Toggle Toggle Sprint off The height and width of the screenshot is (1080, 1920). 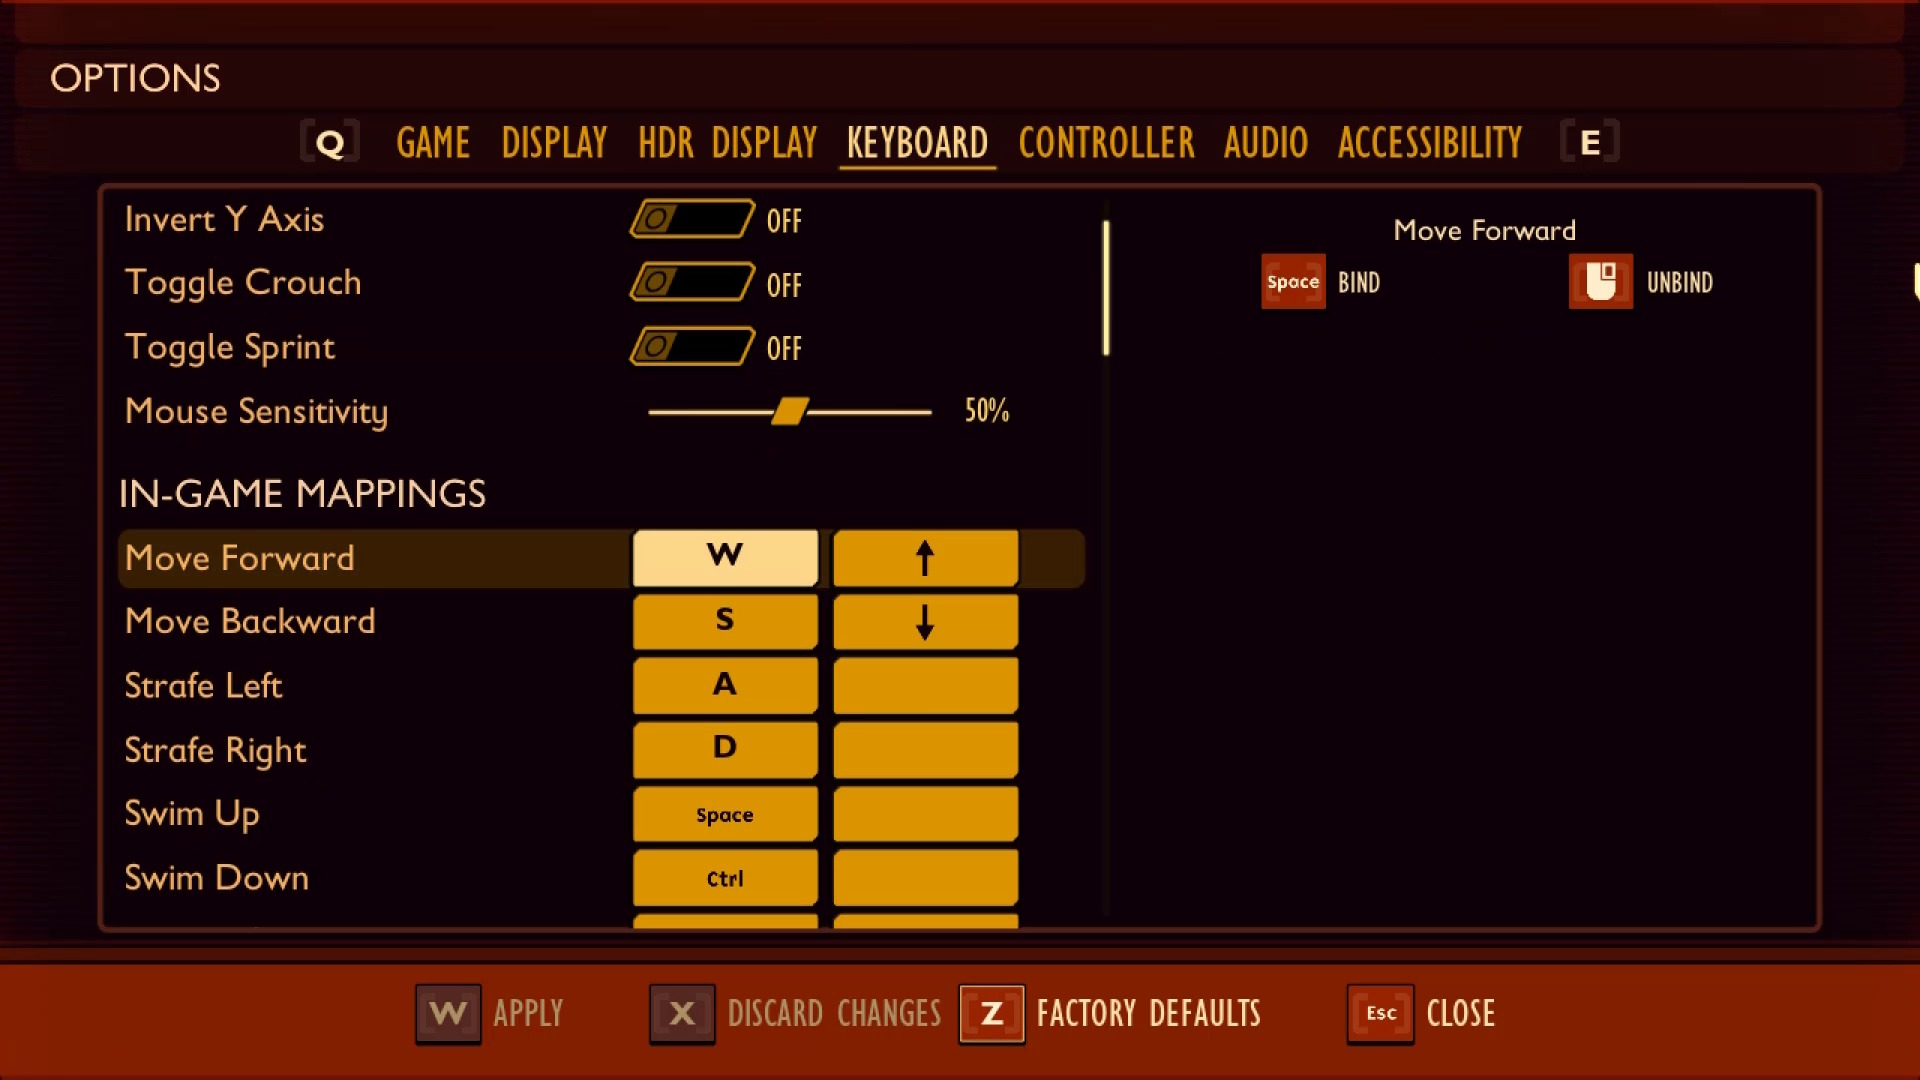click(x=691, y=345)
